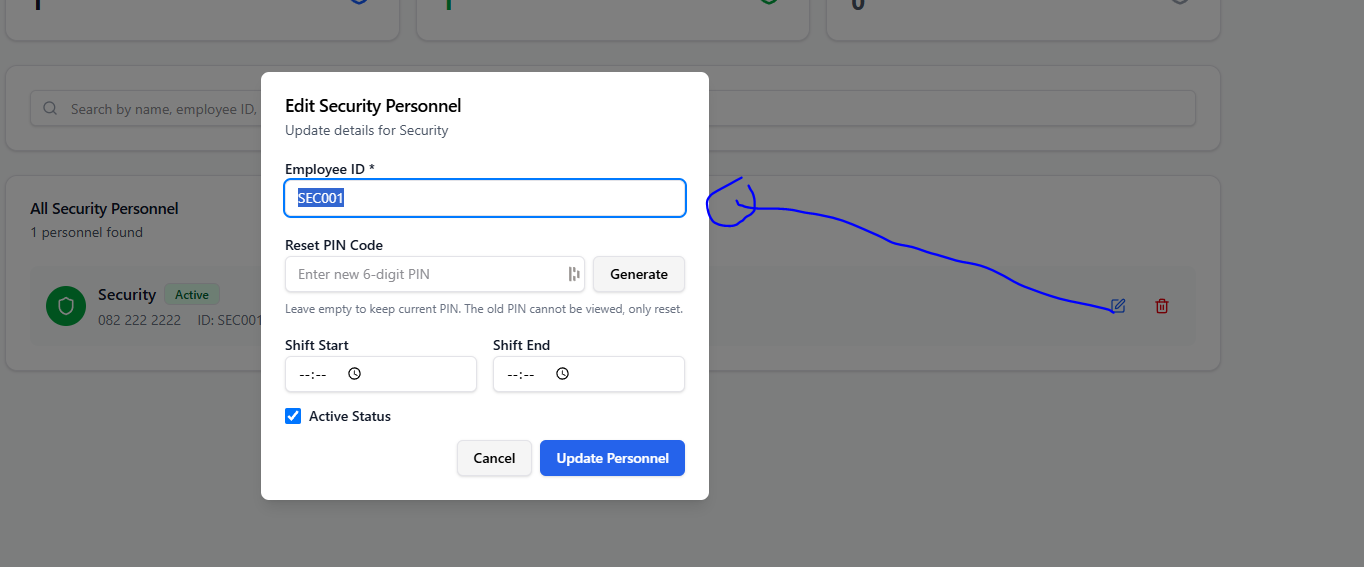Click the green Active status badge
The height and width of the screenshot is (567, 1364).
click(x=192, y=295)
